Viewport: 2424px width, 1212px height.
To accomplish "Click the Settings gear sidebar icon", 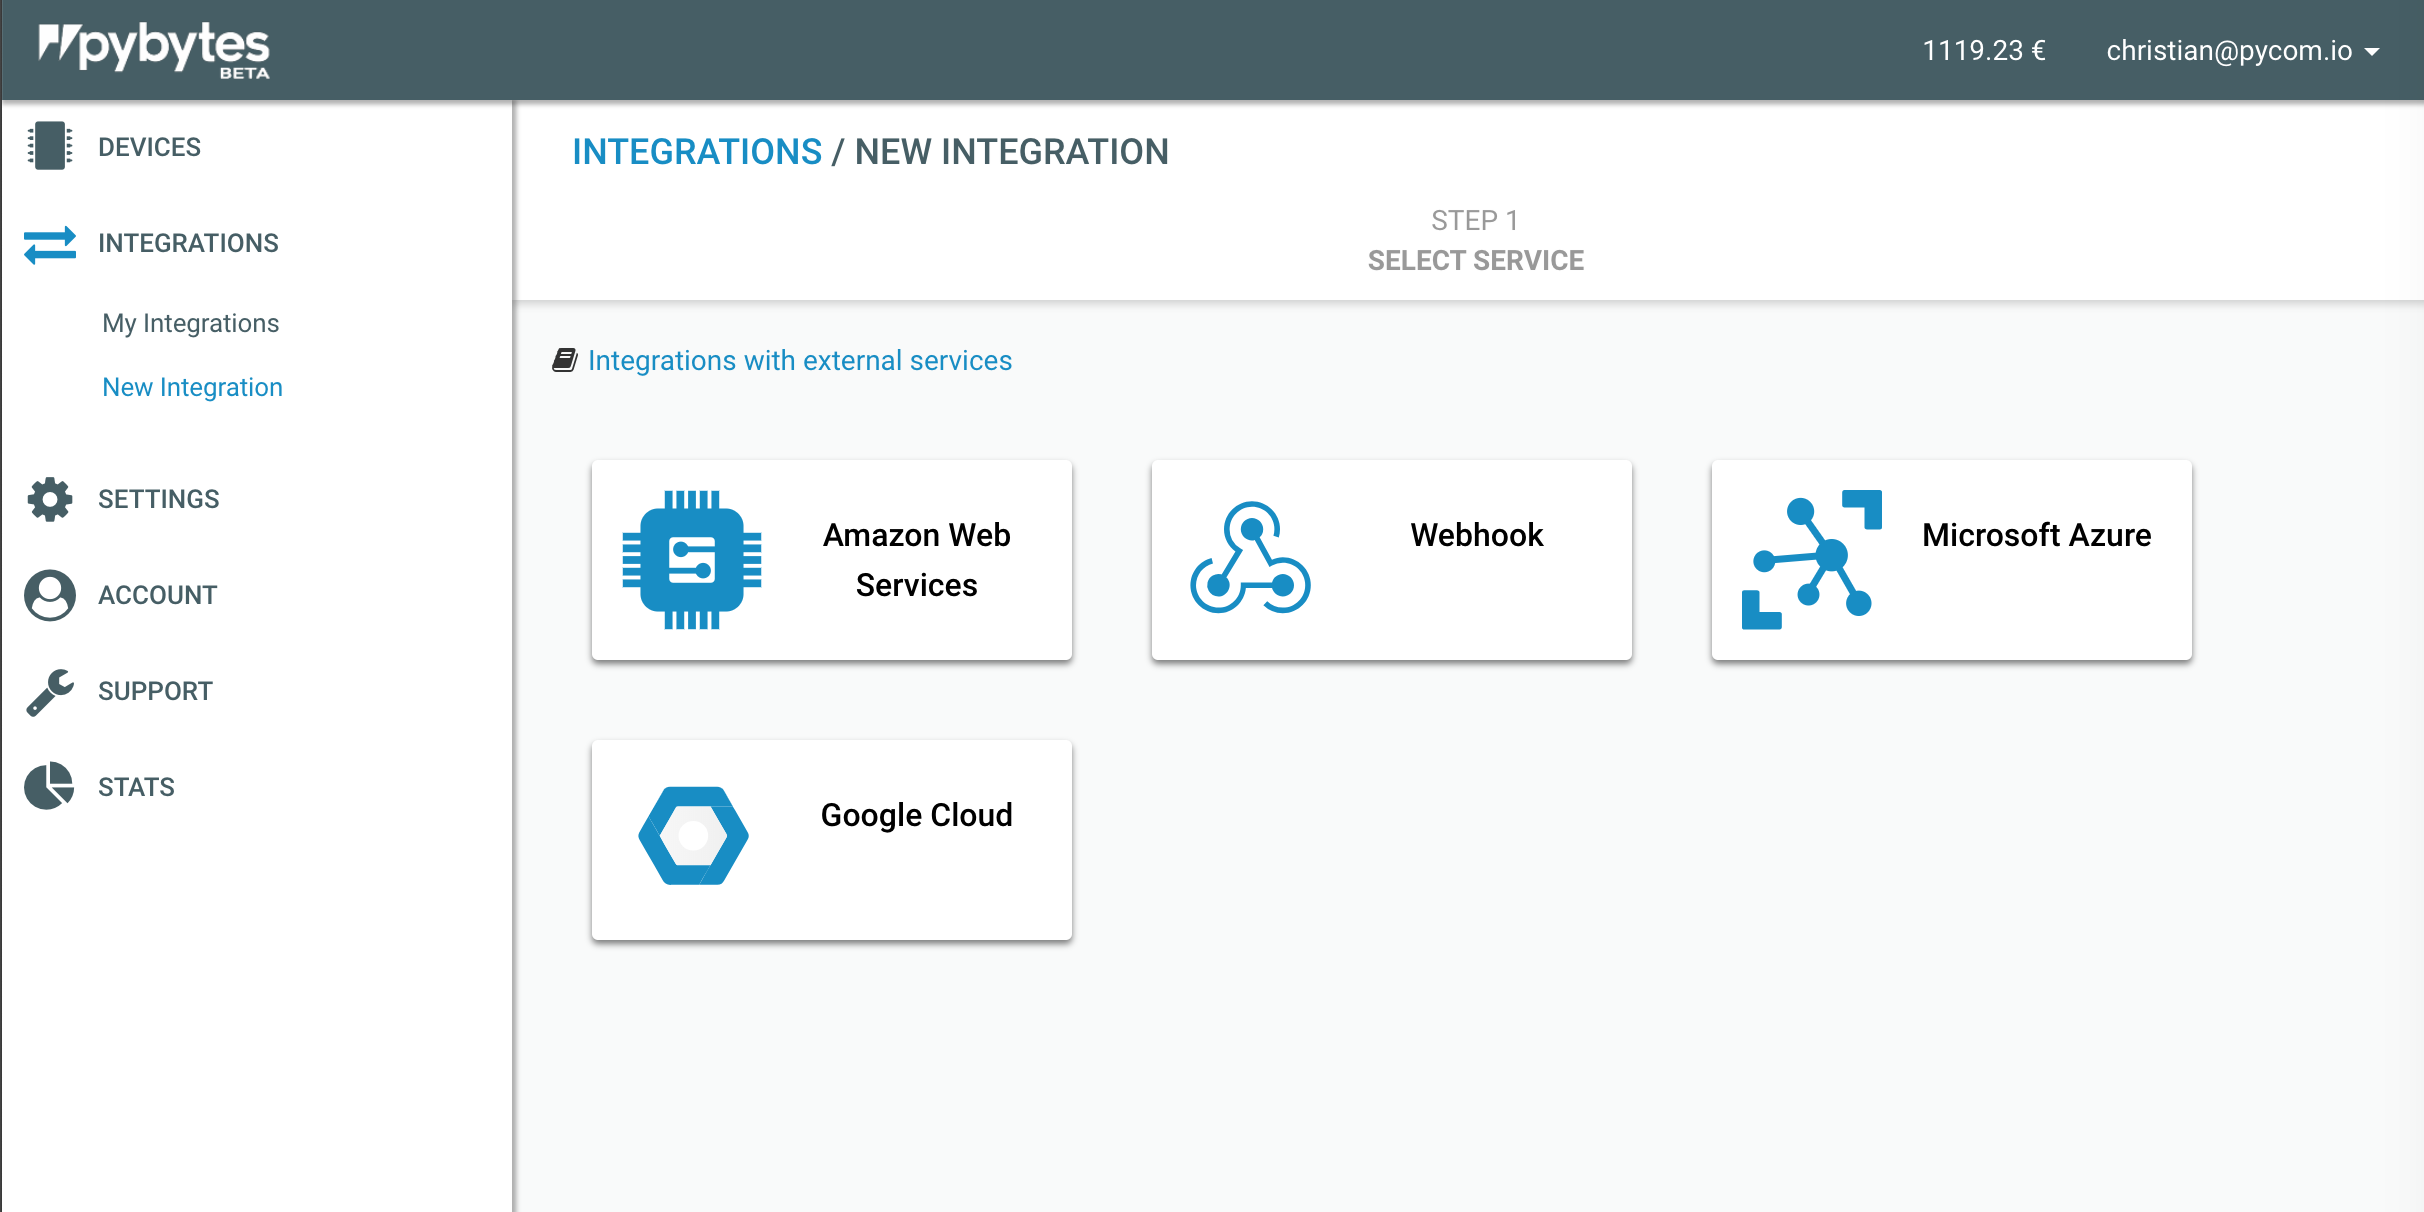I will tap(49, 498).
